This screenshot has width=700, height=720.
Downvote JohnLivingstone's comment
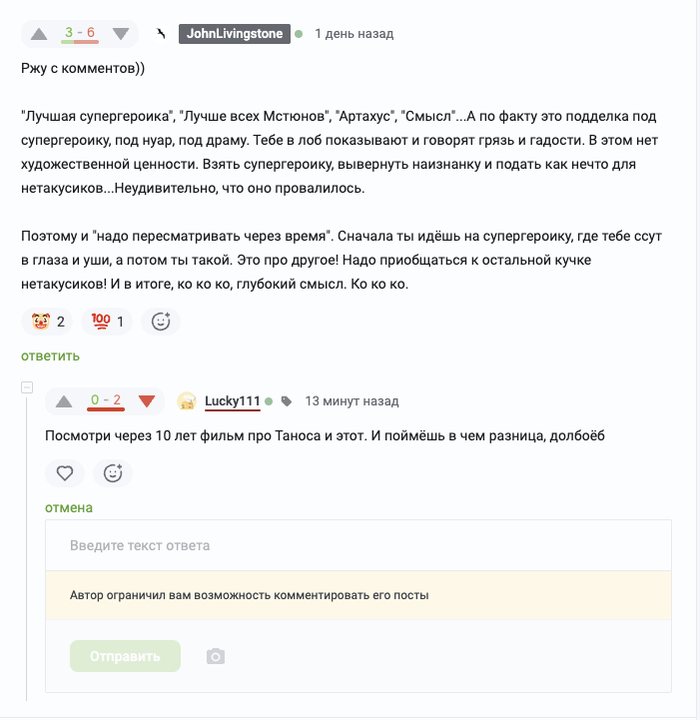tap(121, 34)
